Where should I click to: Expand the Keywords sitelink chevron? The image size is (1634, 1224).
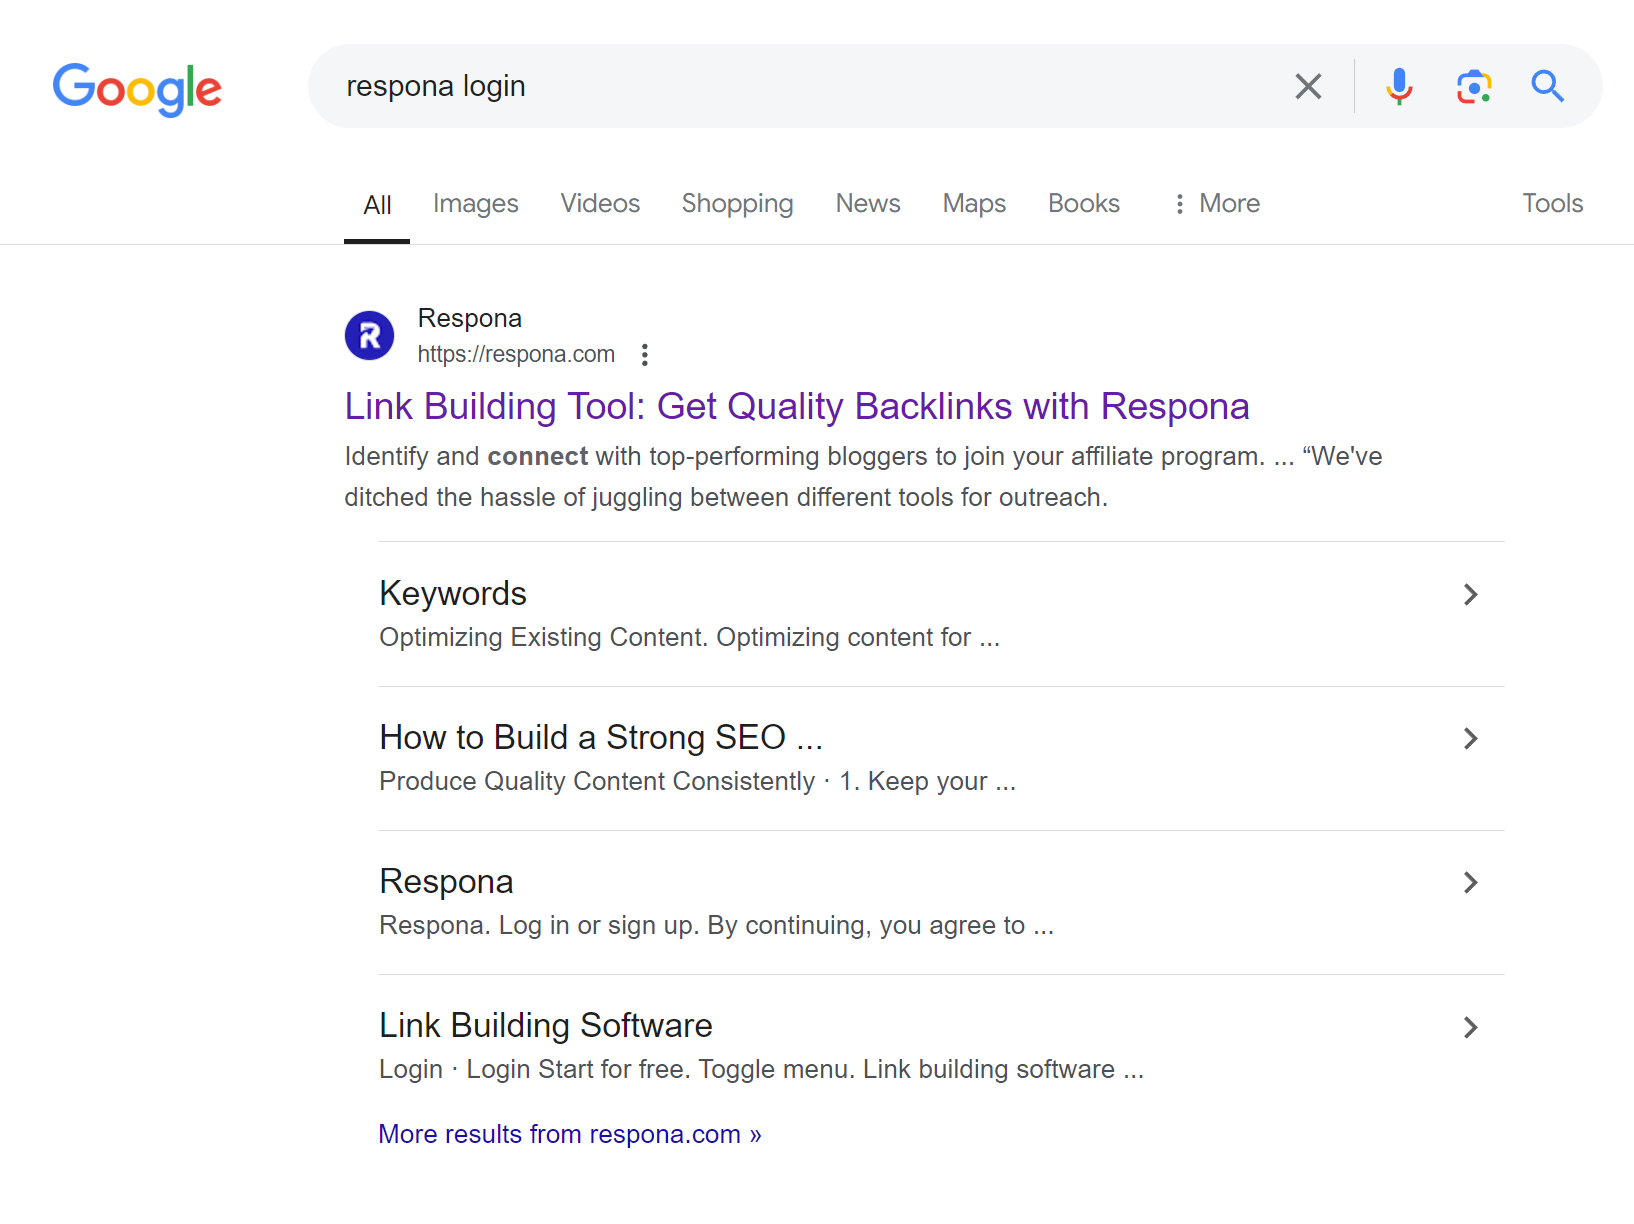[1470, 594]
